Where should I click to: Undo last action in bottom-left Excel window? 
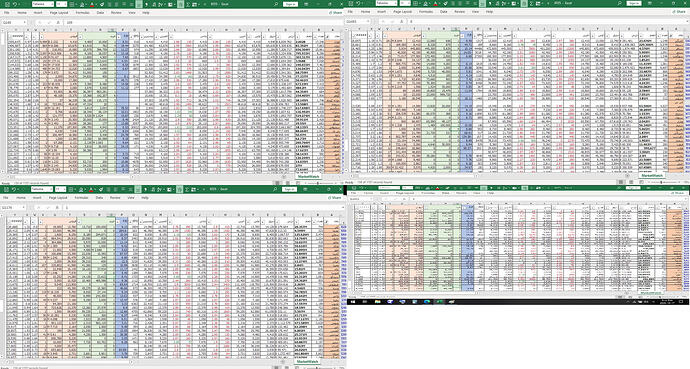tap(14, 189)
